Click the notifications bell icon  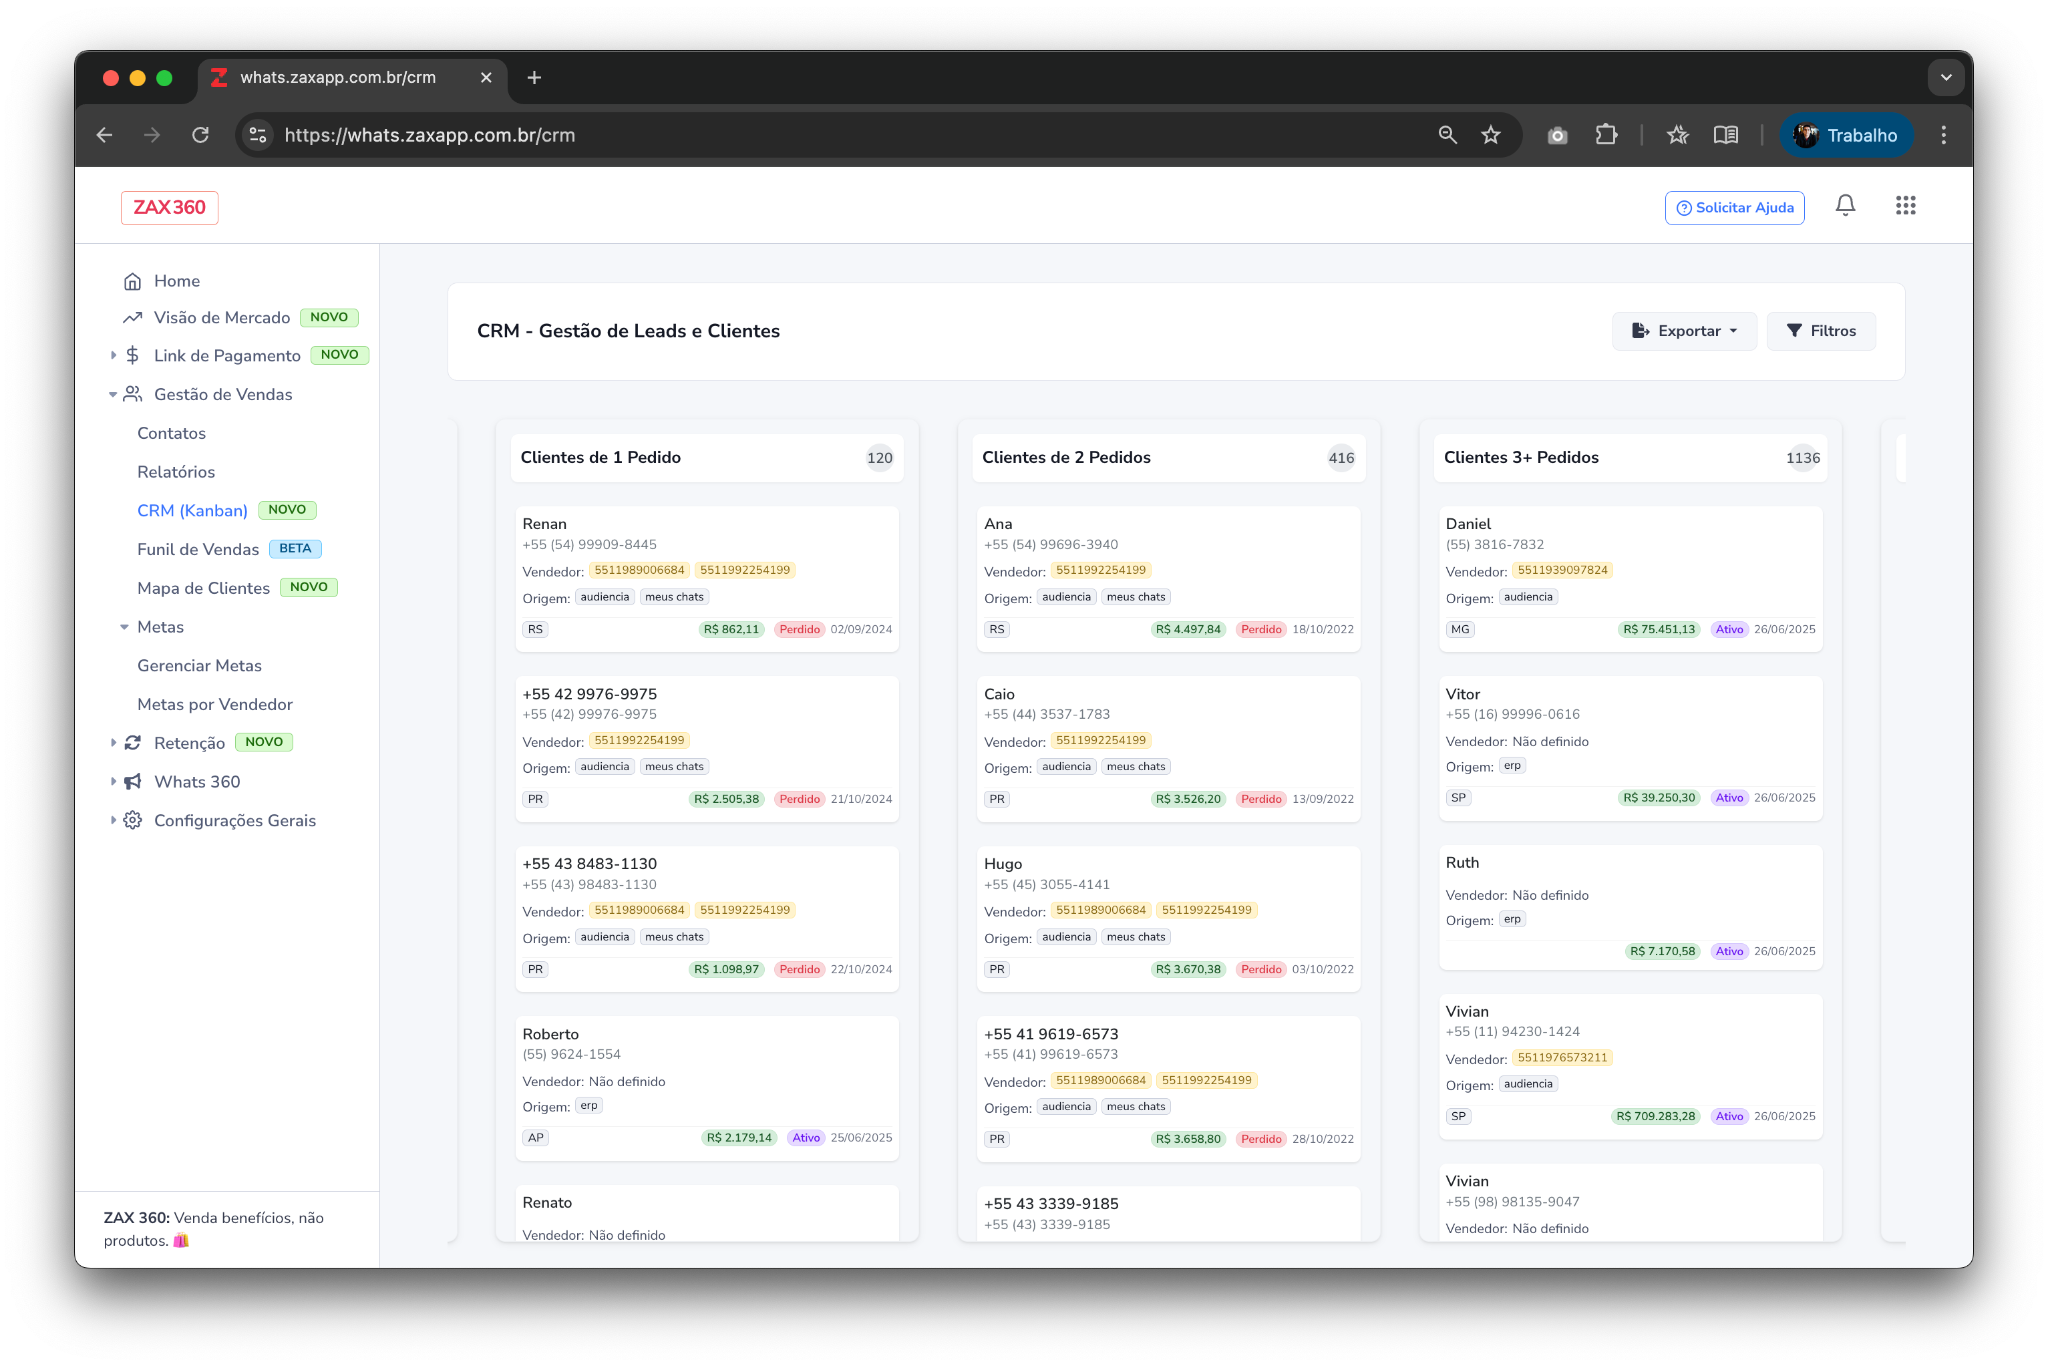click(x=1845, y=206)
